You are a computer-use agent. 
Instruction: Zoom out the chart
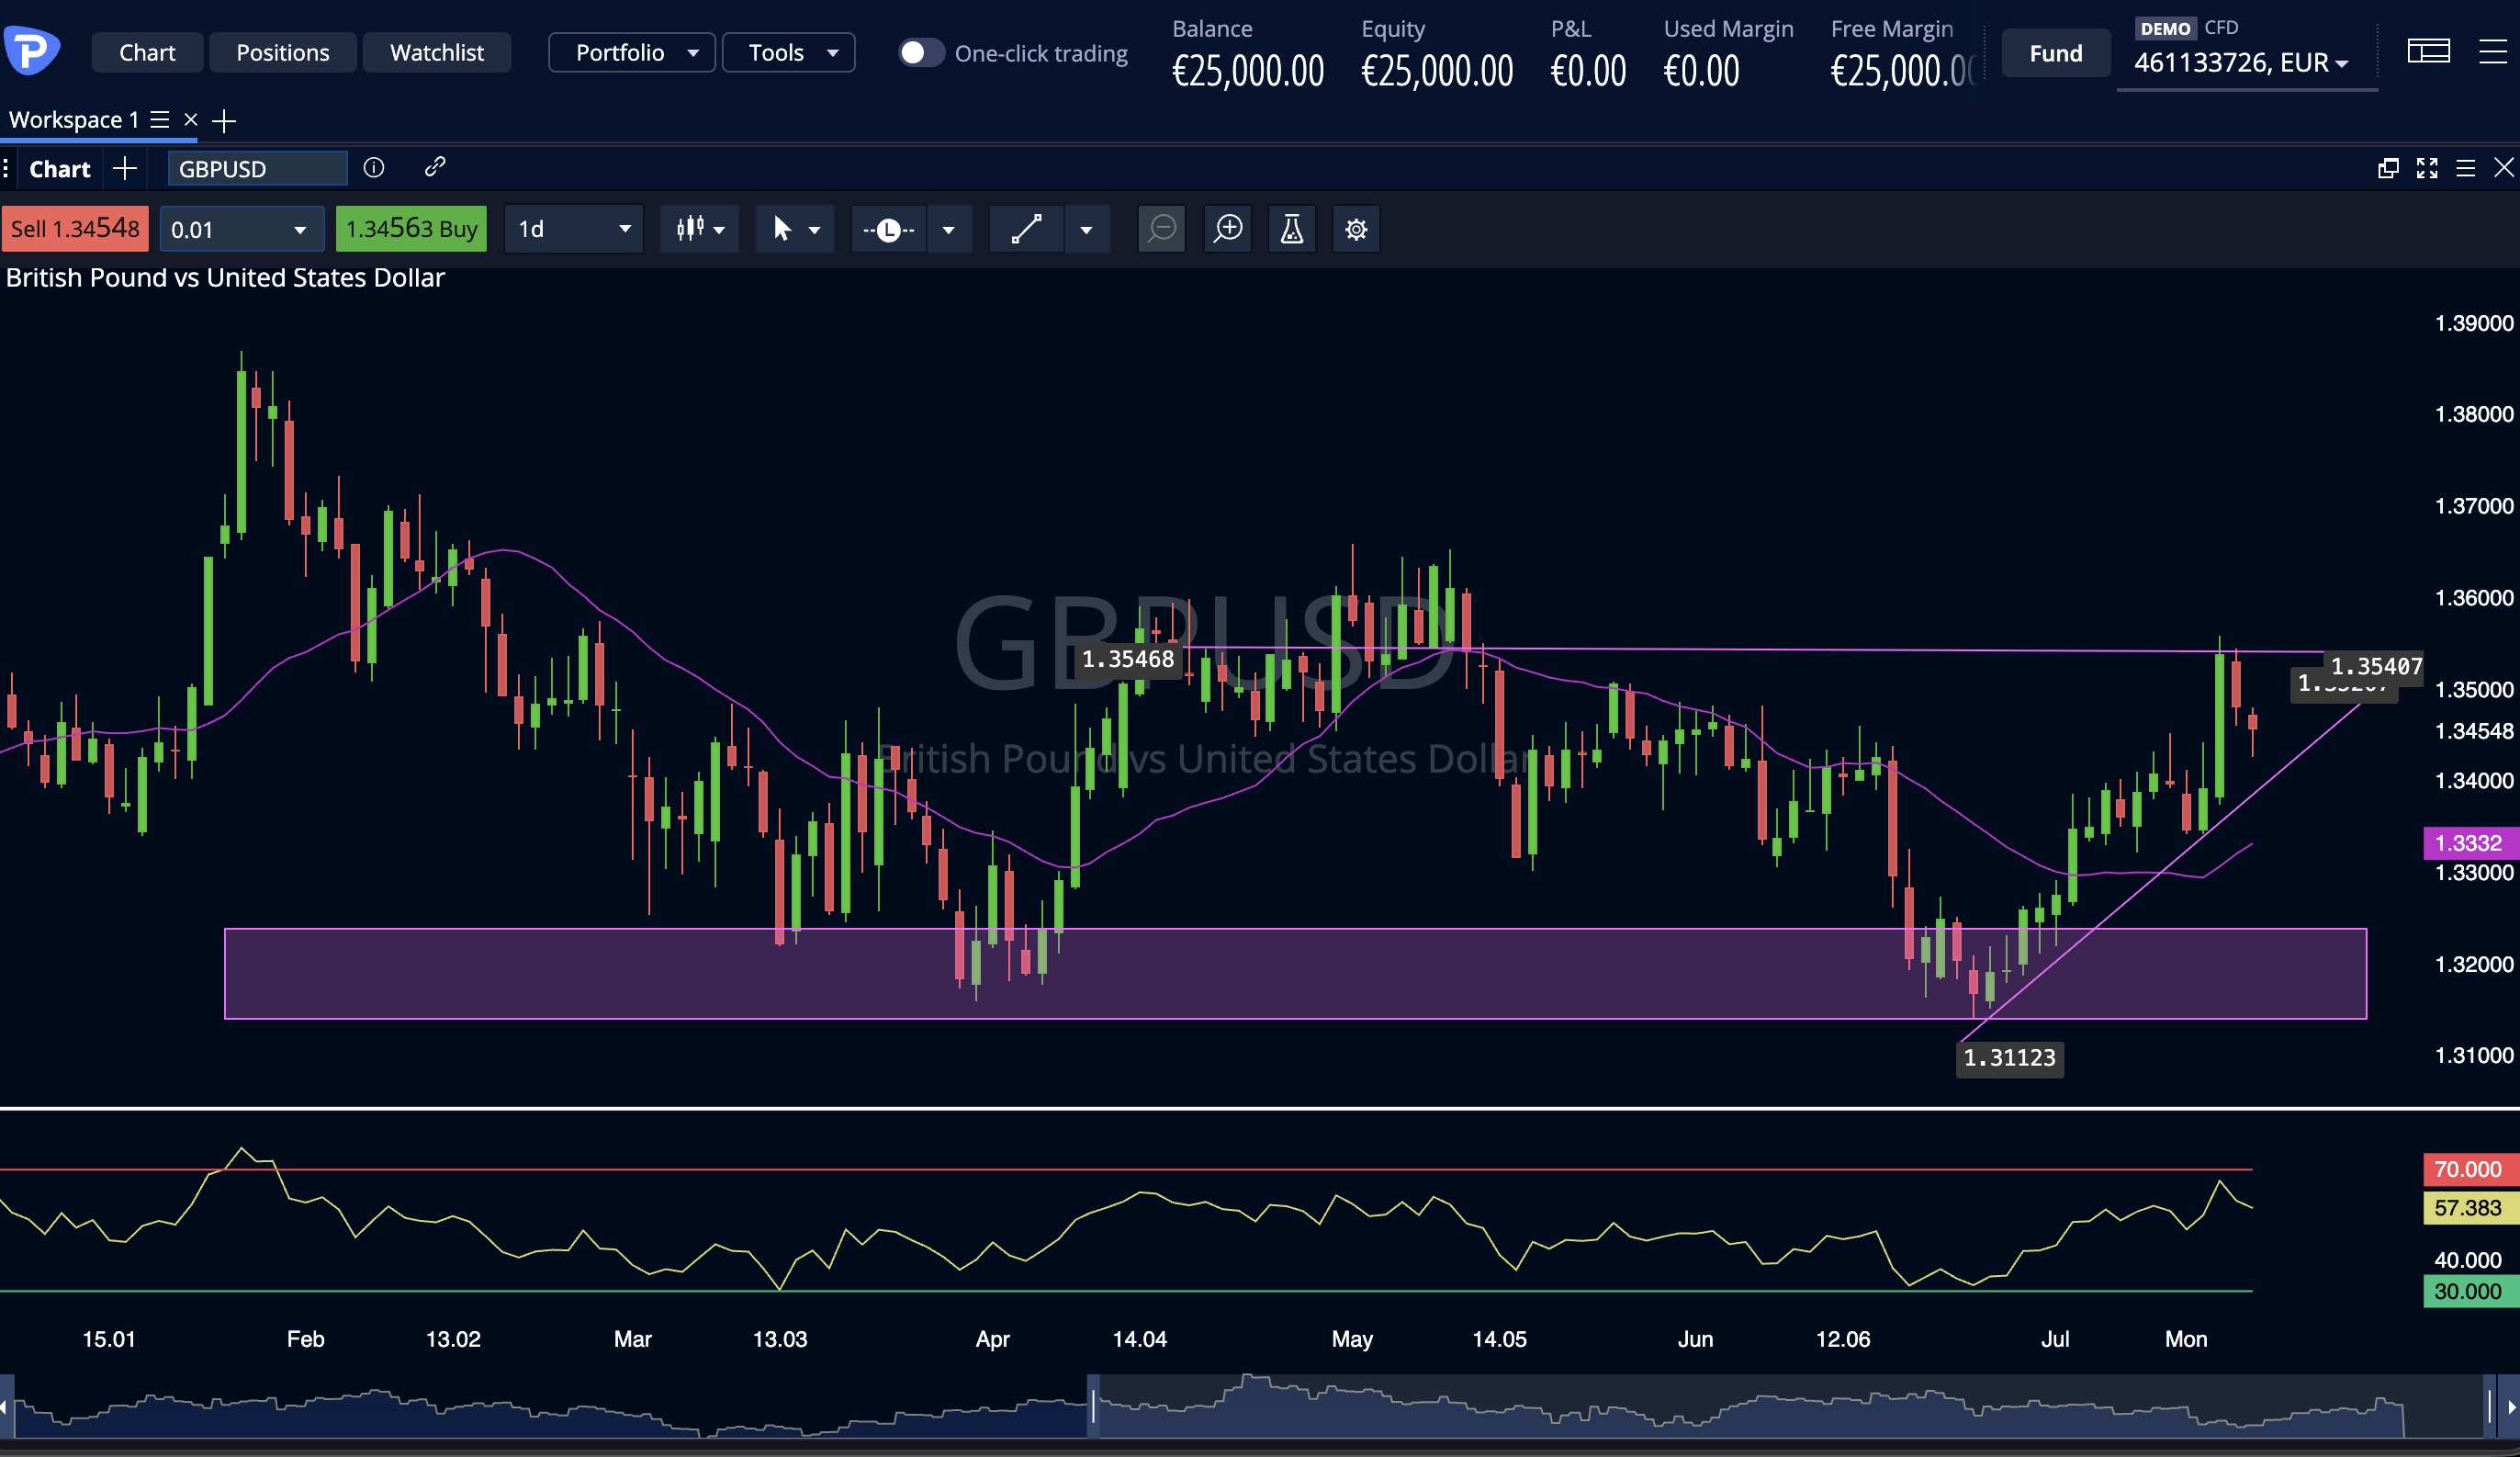pyautogui.click(x=1162, y=229)
